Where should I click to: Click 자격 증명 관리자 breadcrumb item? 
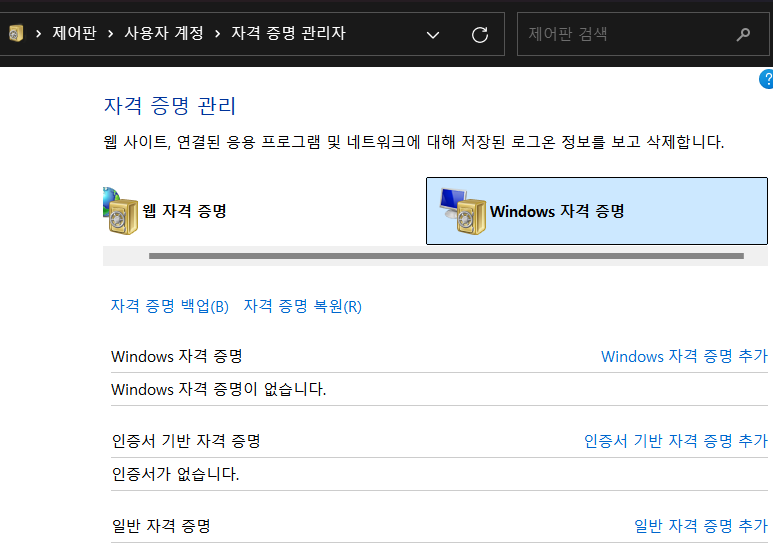point(288,34)
